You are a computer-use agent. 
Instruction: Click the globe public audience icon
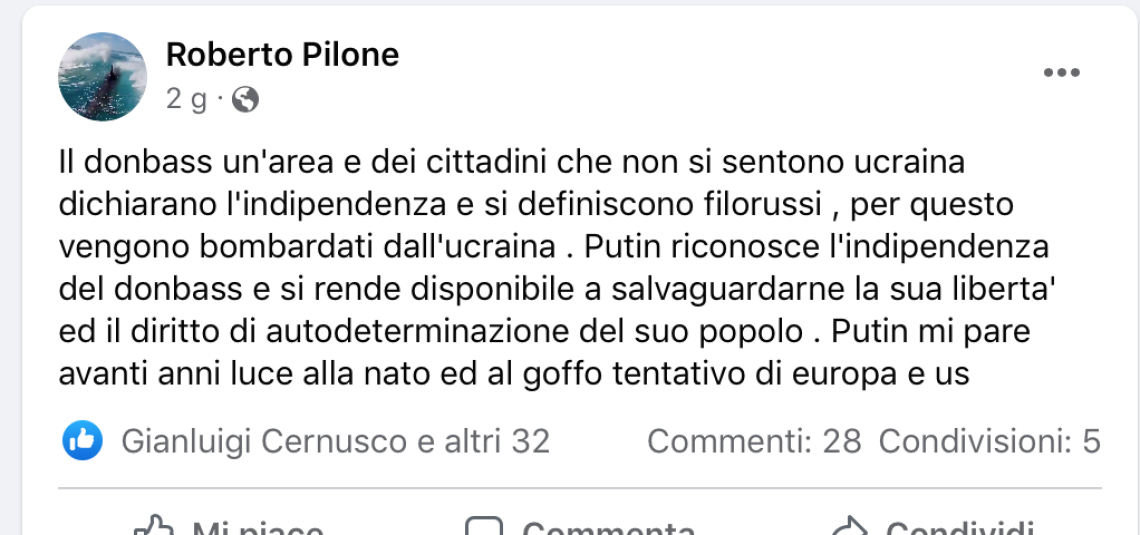[245, 99]
